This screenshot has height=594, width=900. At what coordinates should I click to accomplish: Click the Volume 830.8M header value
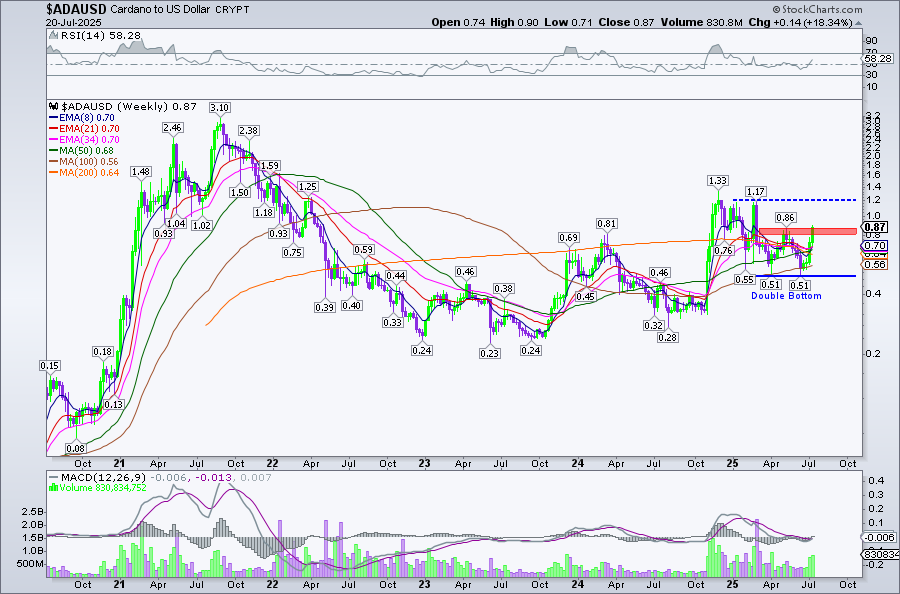click(702, 22)
